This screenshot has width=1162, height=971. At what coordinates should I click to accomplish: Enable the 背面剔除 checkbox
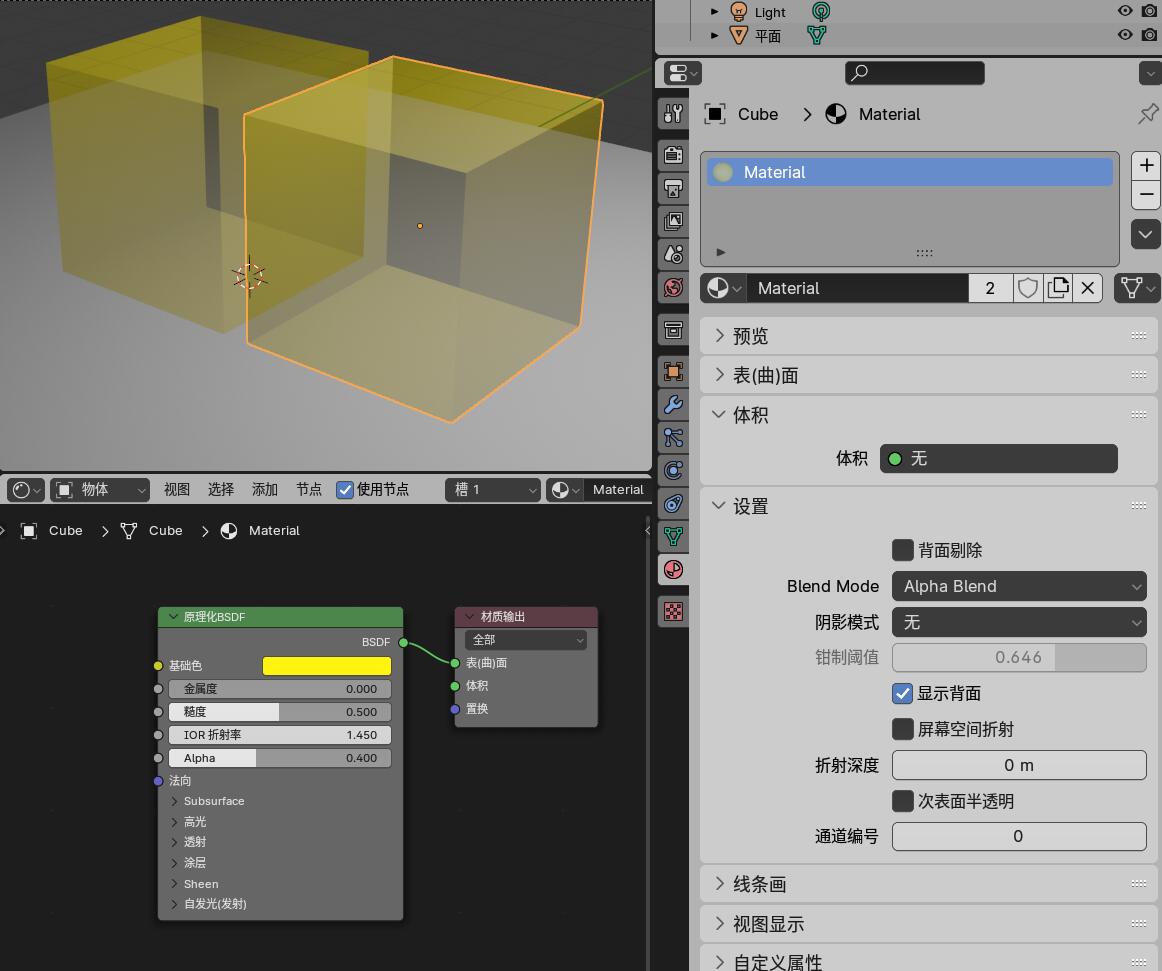point(903,550)
